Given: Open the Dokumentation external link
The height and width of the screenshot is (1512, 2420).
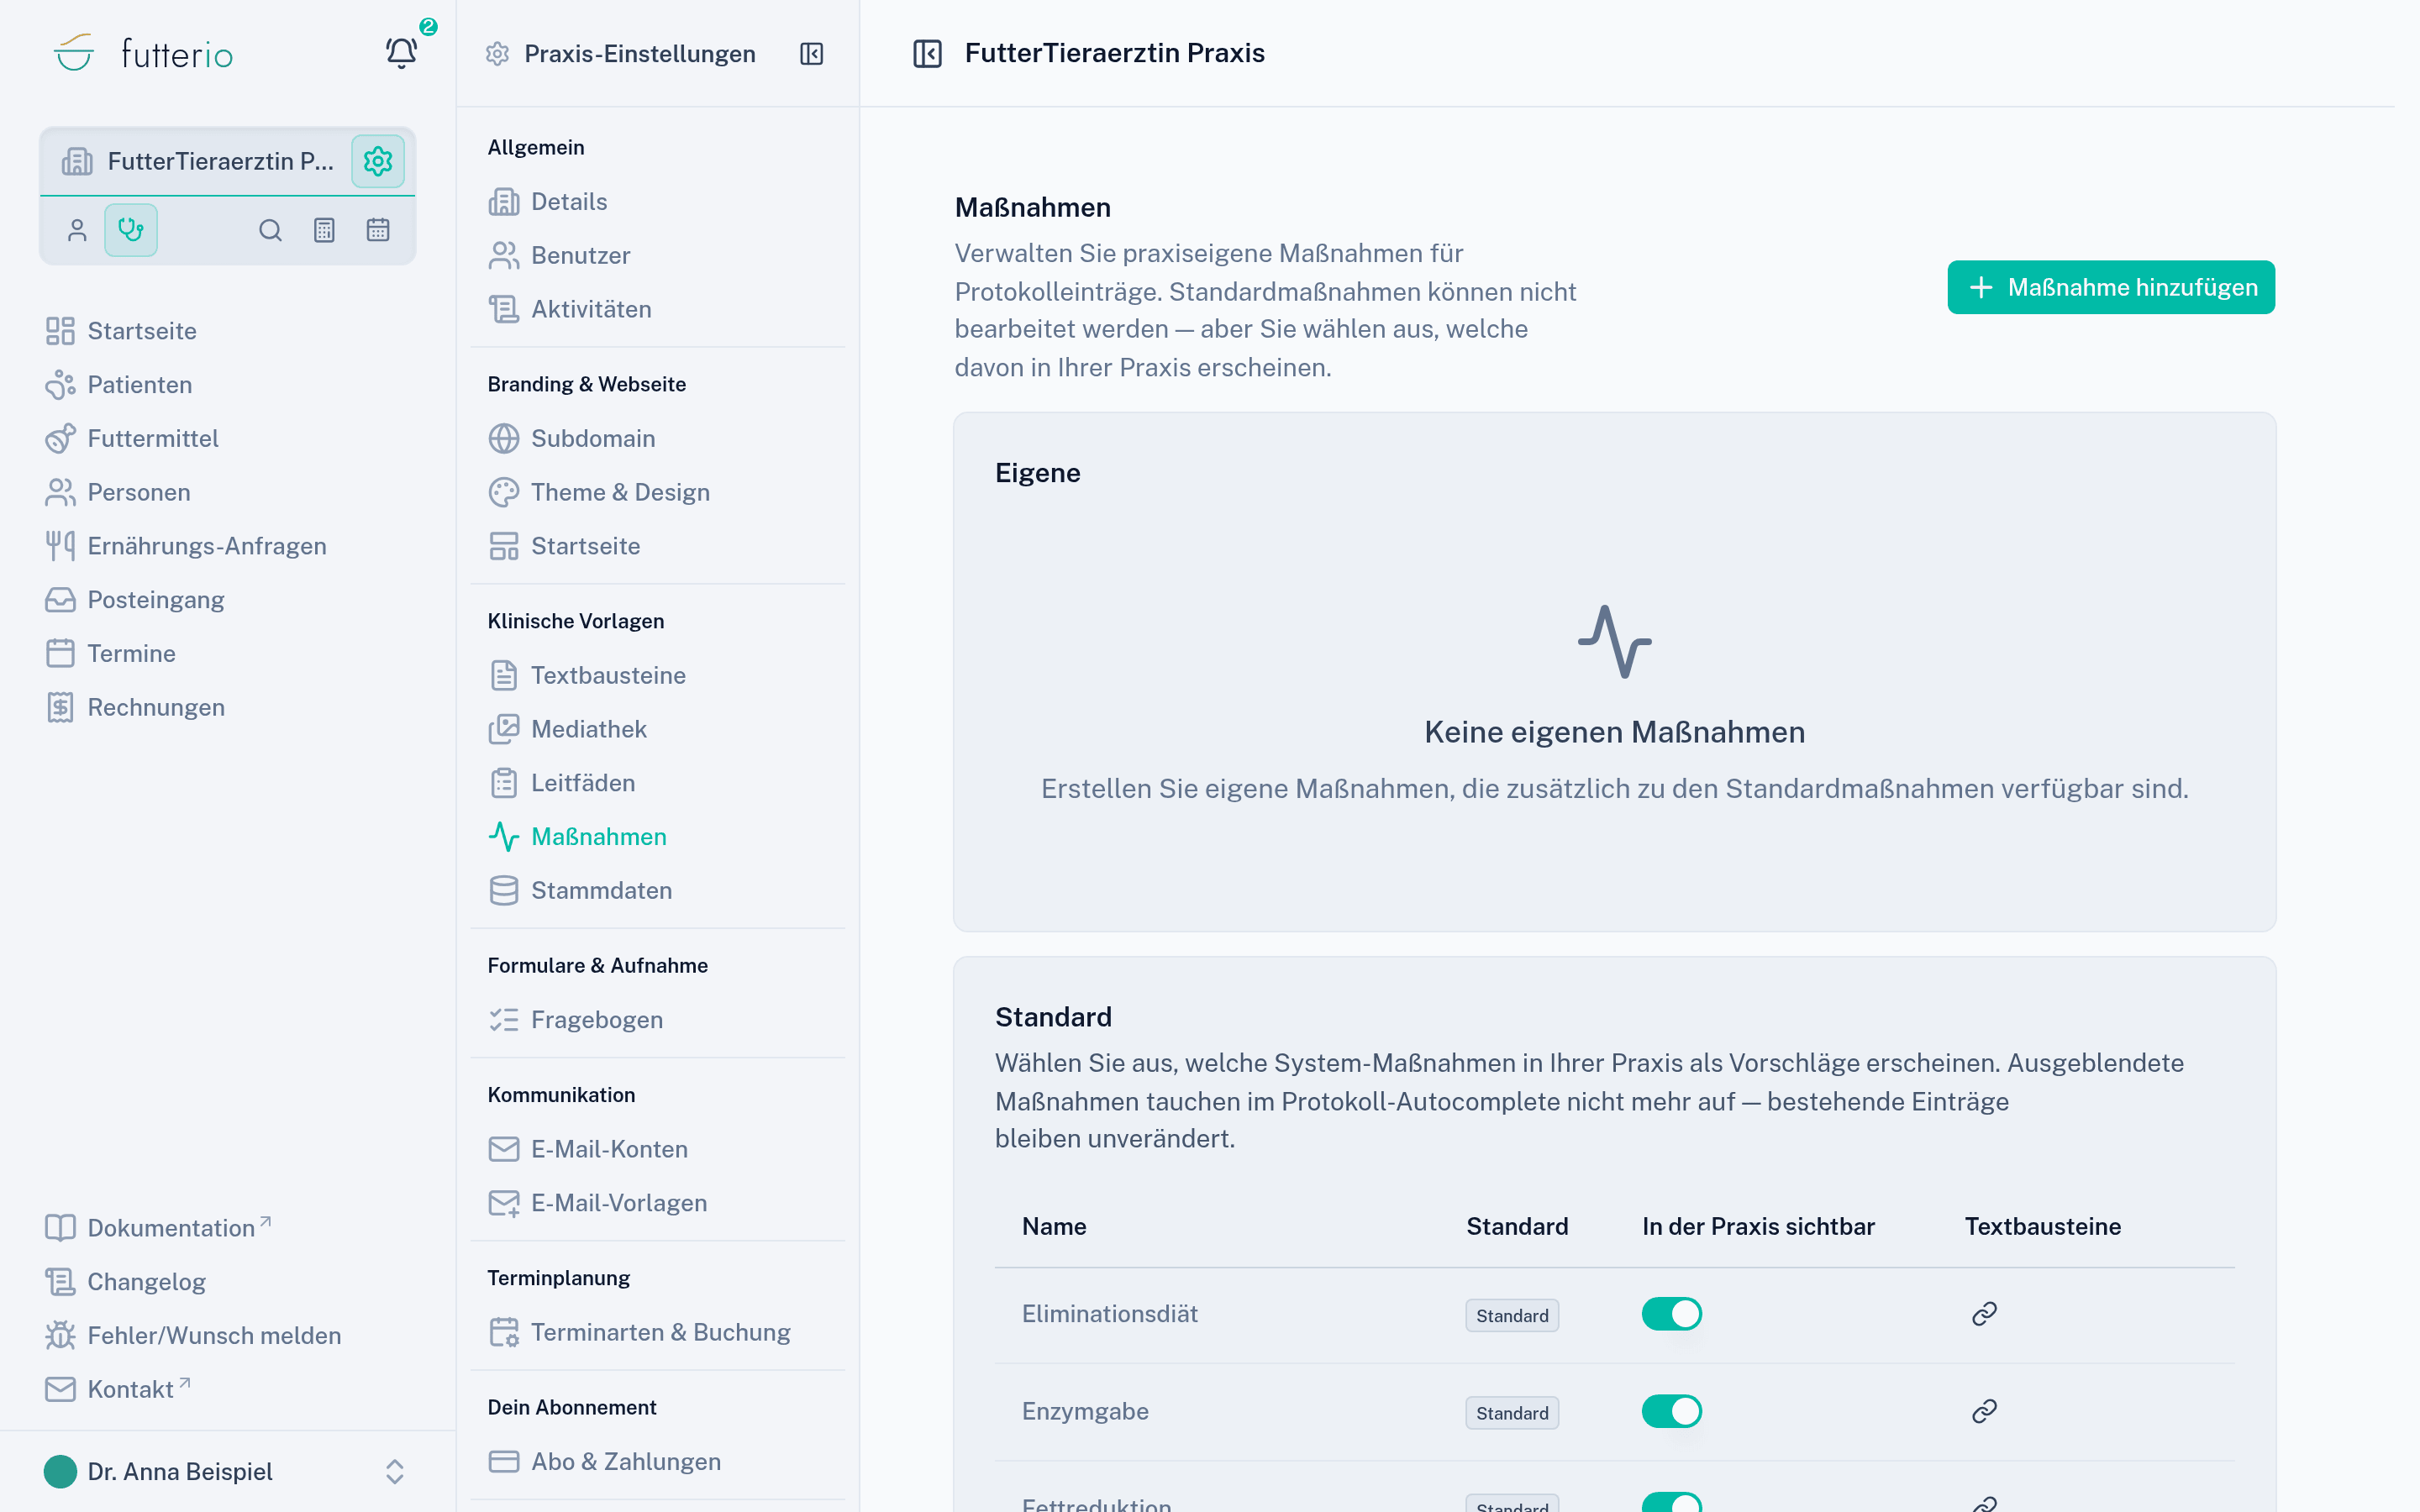Looking at the screenshot, I should click(159, 1227).
